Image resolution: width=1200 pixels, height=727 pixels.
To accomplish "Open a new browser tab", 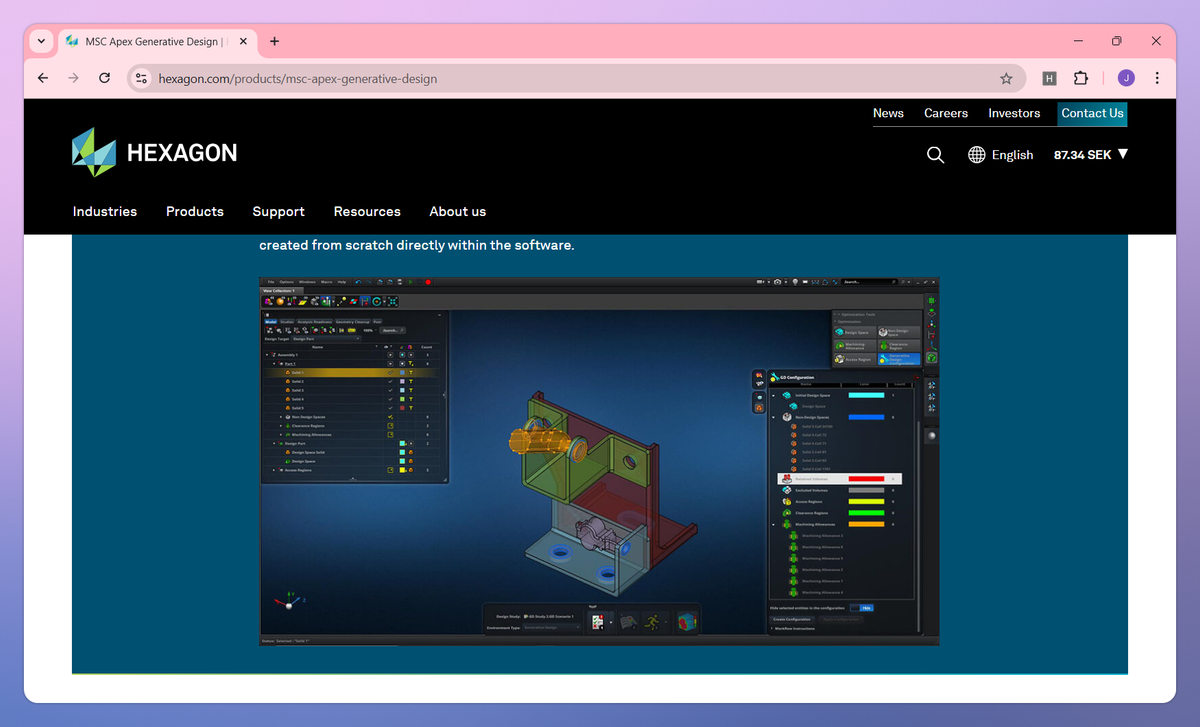I will tap(274, 41).
